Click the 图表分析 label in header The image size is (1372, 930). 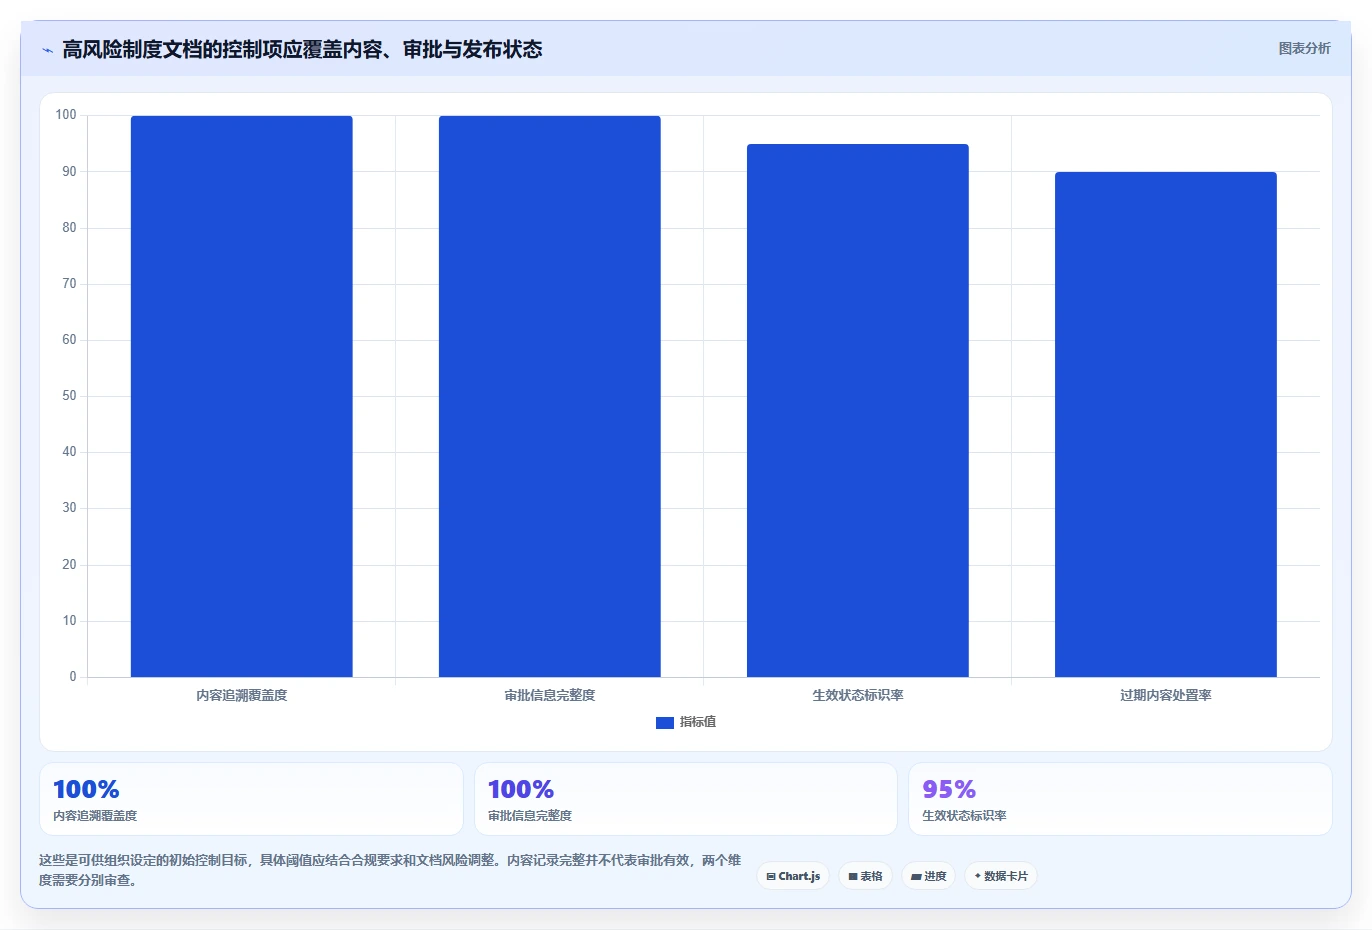1304,48
